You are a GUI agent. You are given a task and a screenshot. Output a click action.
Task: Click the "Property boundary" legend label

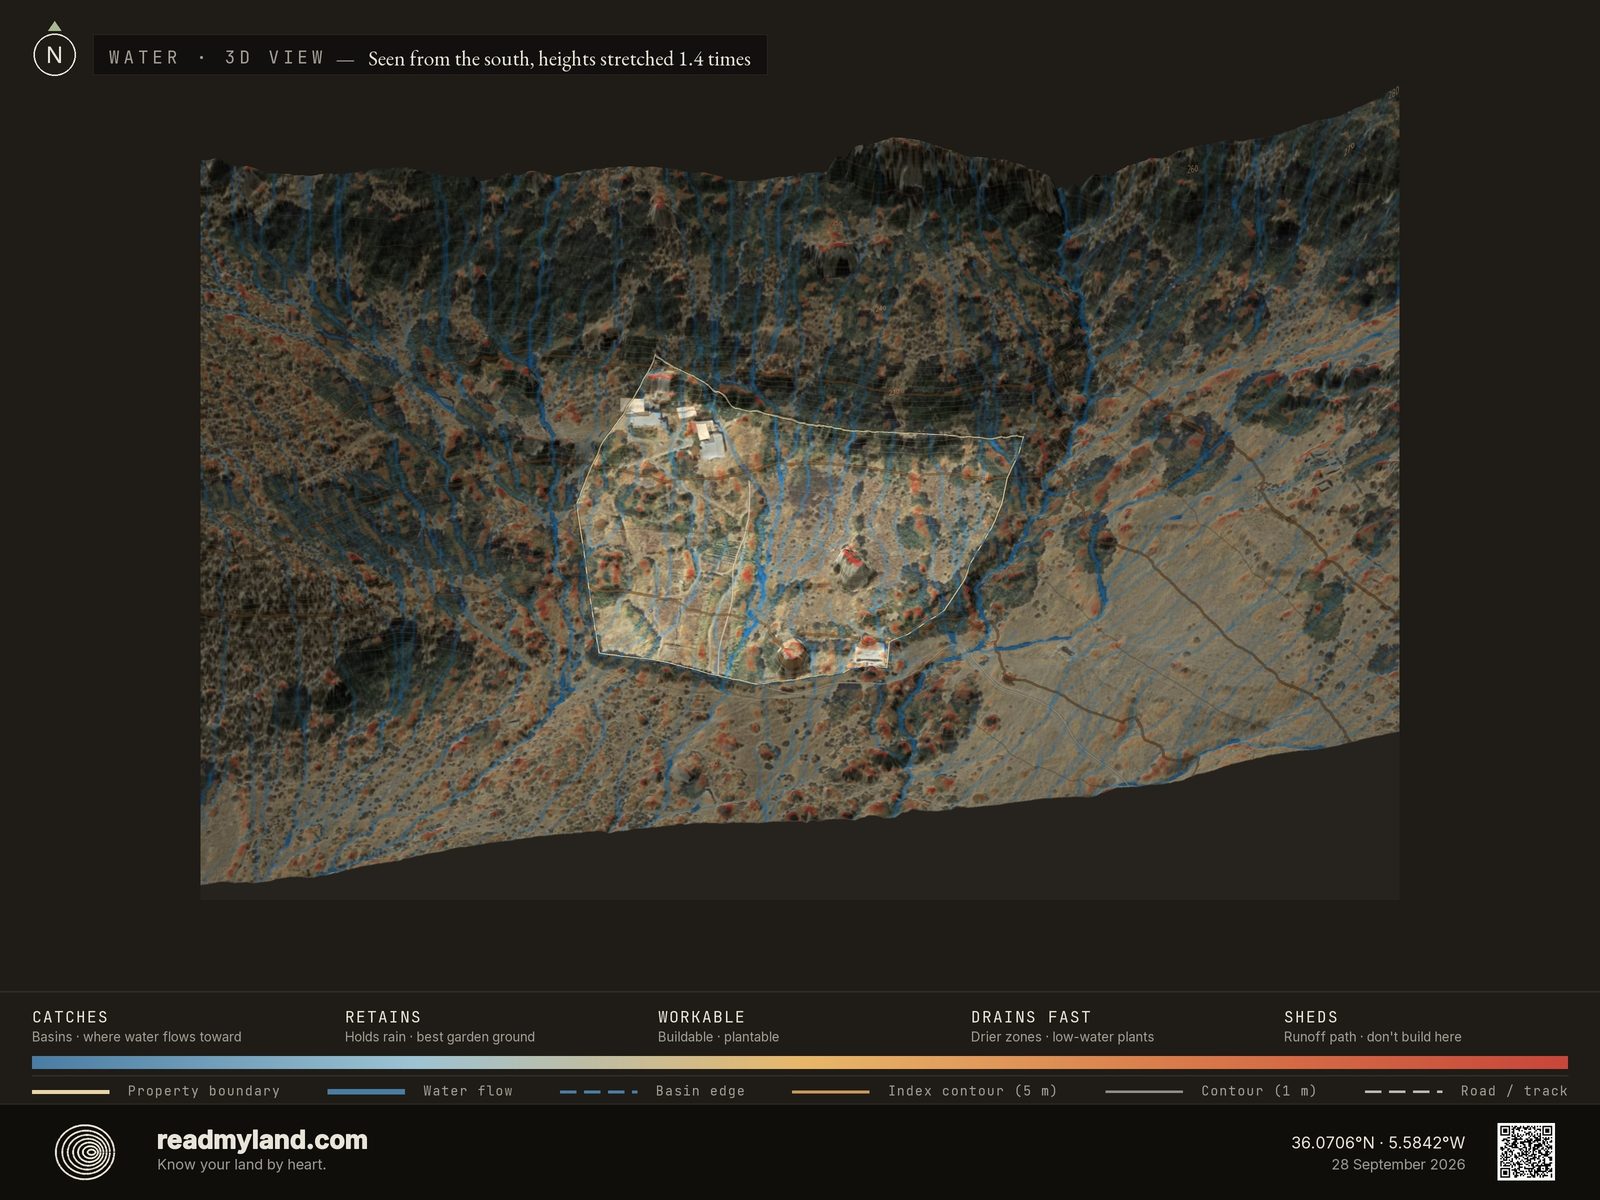coord(204,1091)
